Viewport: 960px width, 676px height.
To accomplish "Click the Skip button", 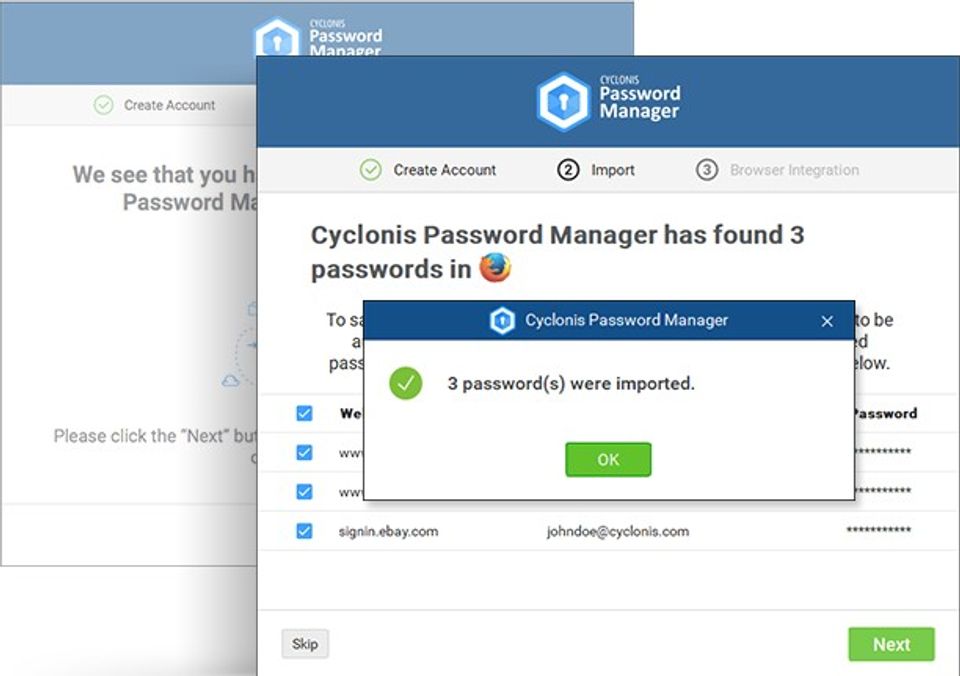I will pyautogui.click(x=305, y=644).
